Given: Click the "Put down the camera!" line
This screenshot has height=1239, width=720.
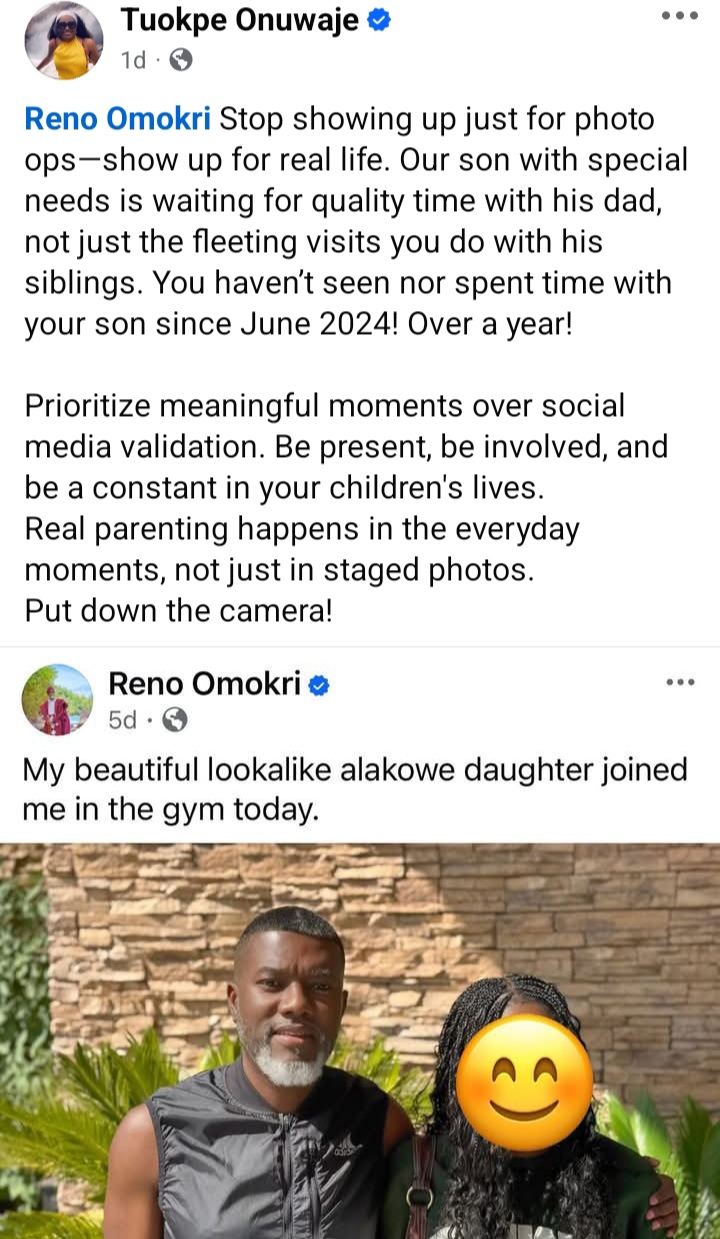Looking at the screenshot, I should coord(178,611).
